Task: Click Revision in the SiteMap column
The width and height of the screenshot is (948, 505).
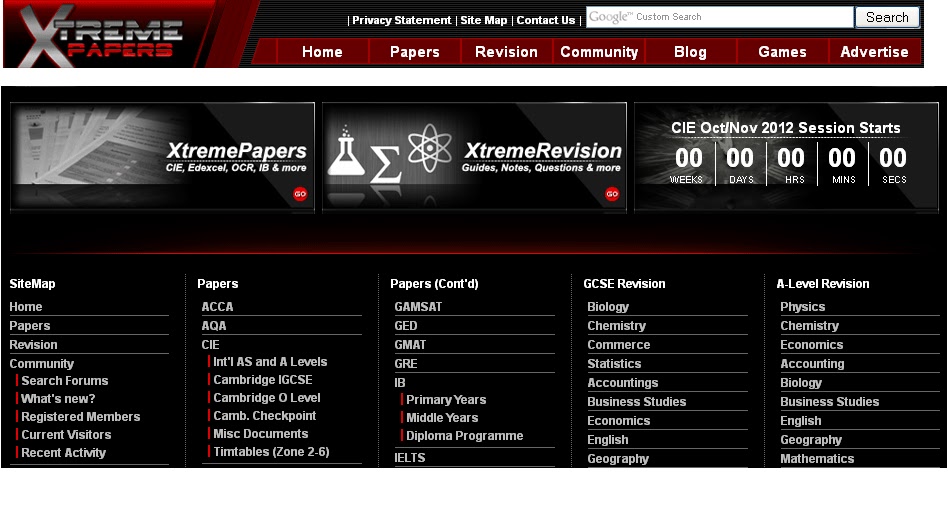Action: click(33, 345)
